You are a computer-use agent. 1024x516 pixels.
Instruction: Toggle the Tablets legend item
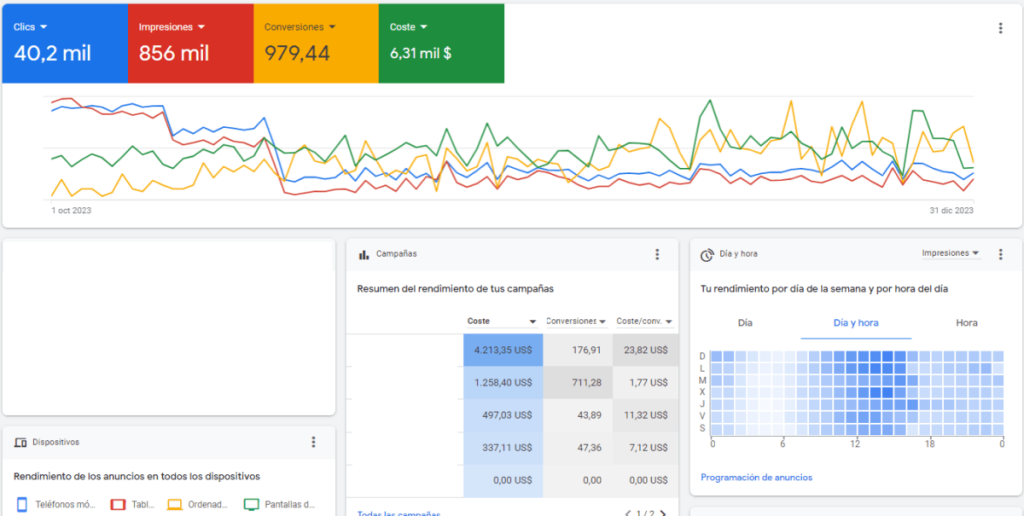click(x=124, y=505)
